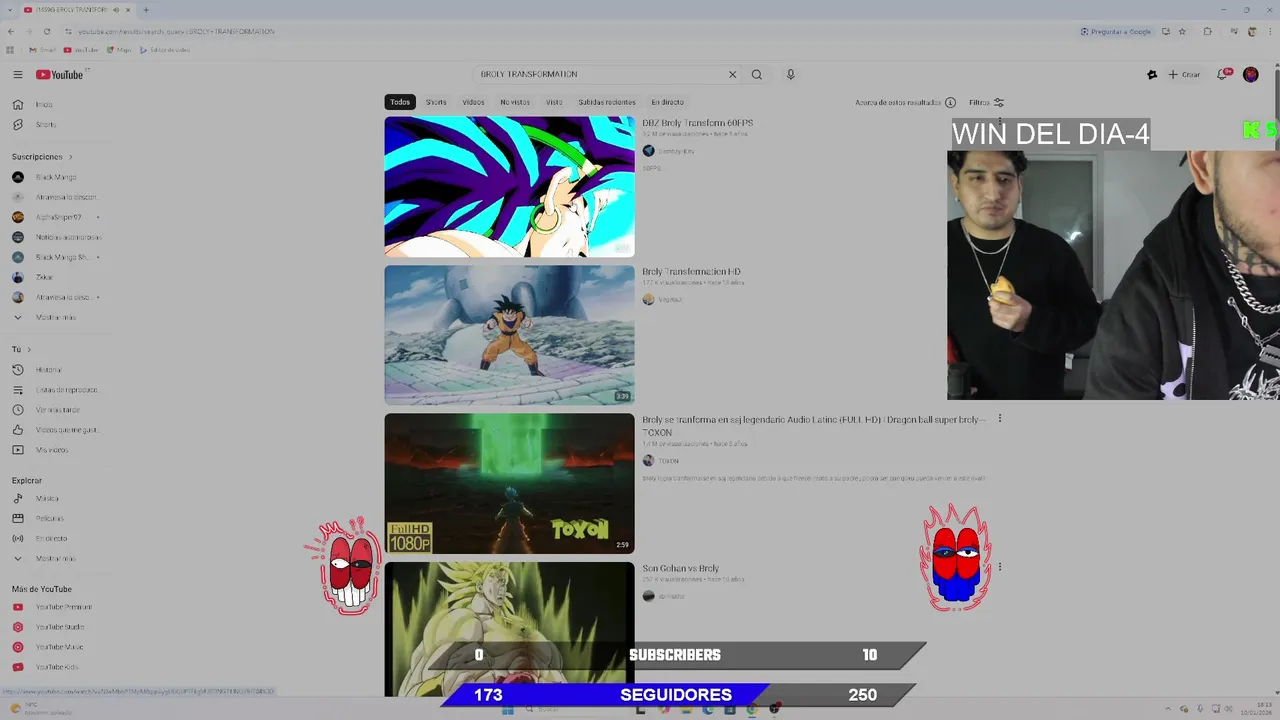The height and width of the screenshot is (720, 1280).
Task: Run search with magnifying glass button
Action: [x=757, y=74]
